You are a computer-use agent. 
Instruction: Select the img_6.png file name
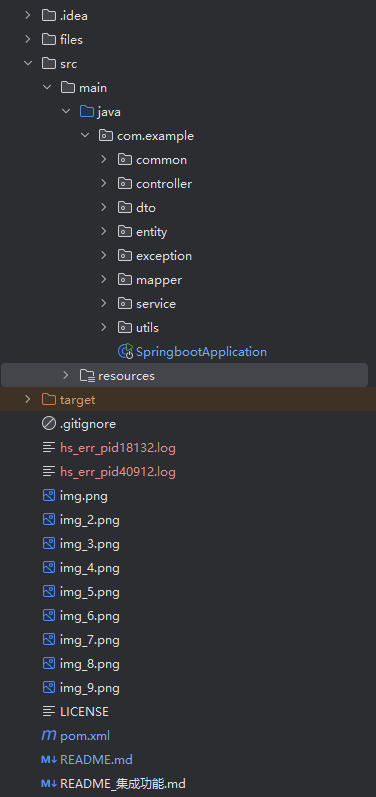click(90, 616)
